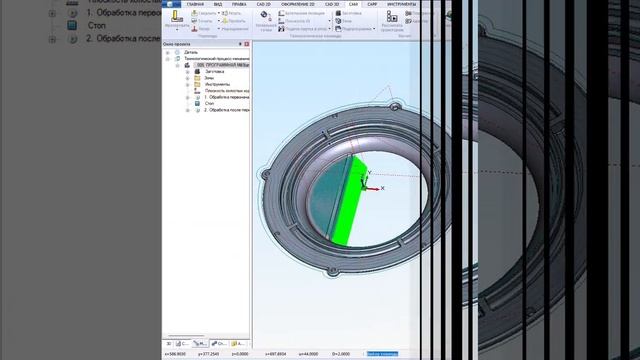Click the contour approach command icon
The height and width of the screenshot is (360, 640).
click(x=282, y=29)
